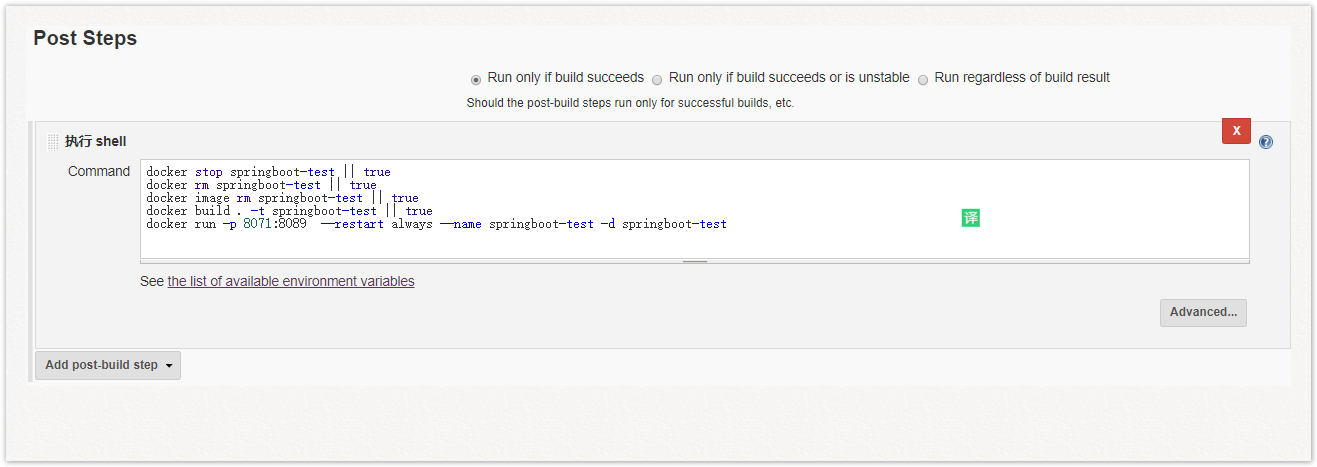This screenshot has width=1317, height=467.
Task: Click the Command textarea resize grip
Action: [x=695, y=261]
